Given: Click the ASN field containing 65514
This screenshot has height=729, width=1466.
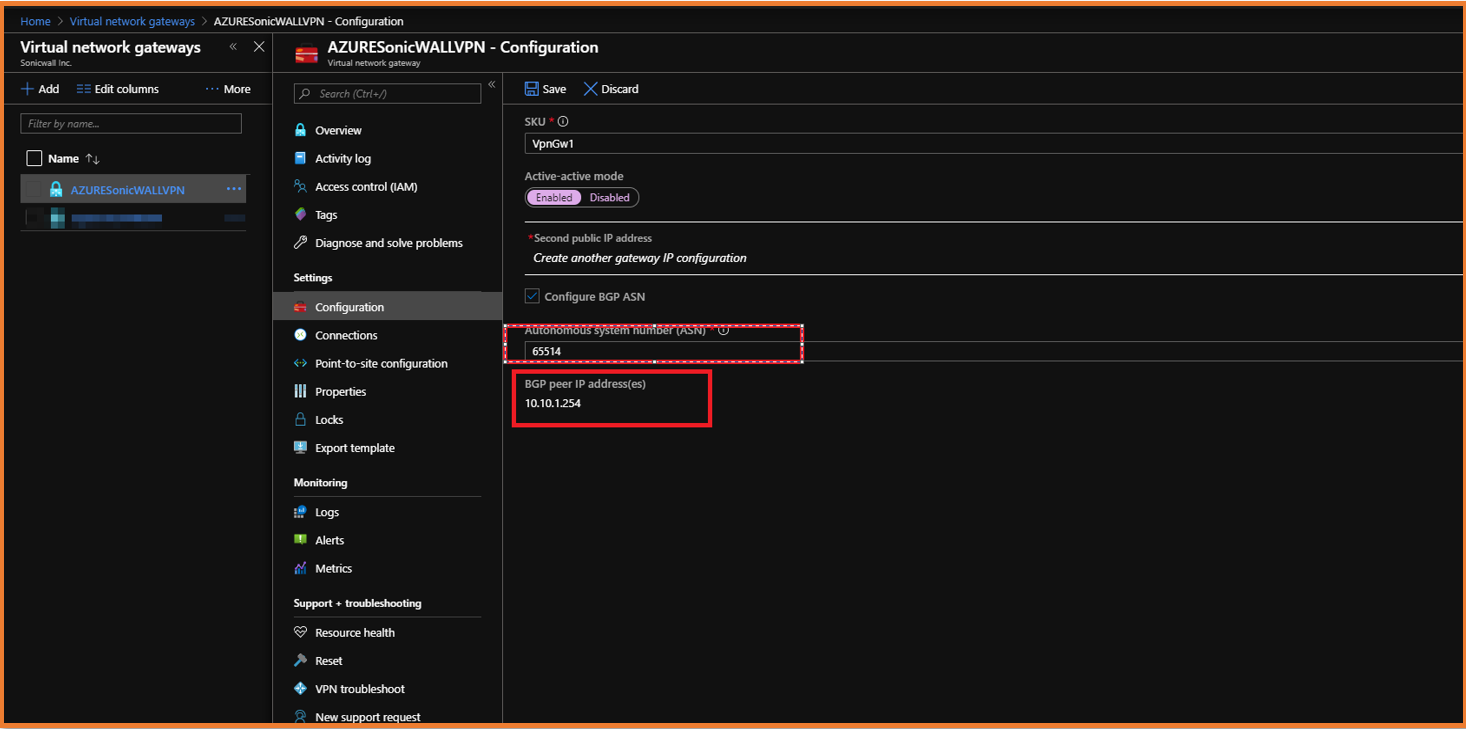Looking at the screenshot, I should click(x=994, y=351).
